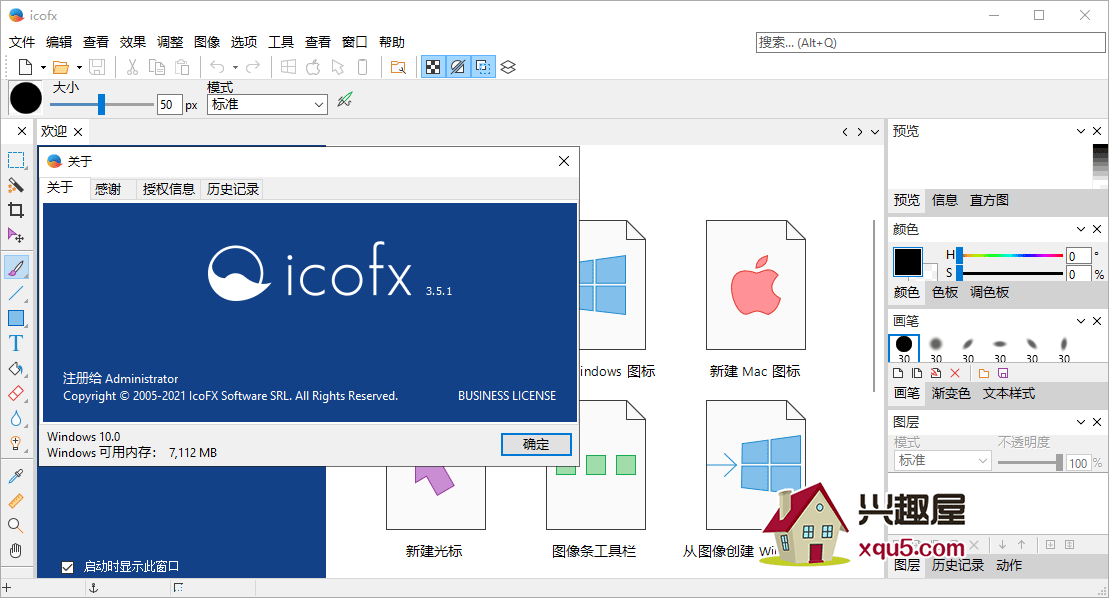Open the Effects (效果) menu
Image resolution: width=1109 pixels, height=598 pixels.
(x=132, y=42)
